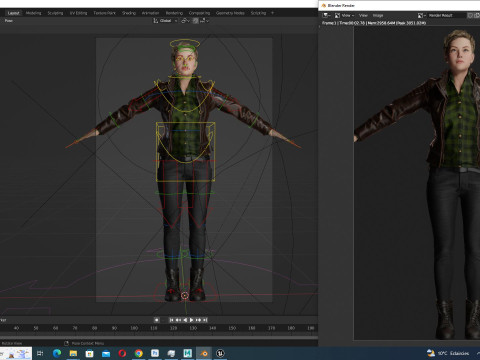The width and height of the screenshot is (480, 360).
Task: Click the timeline horizontal scrollbar
Action: point(159,337)
